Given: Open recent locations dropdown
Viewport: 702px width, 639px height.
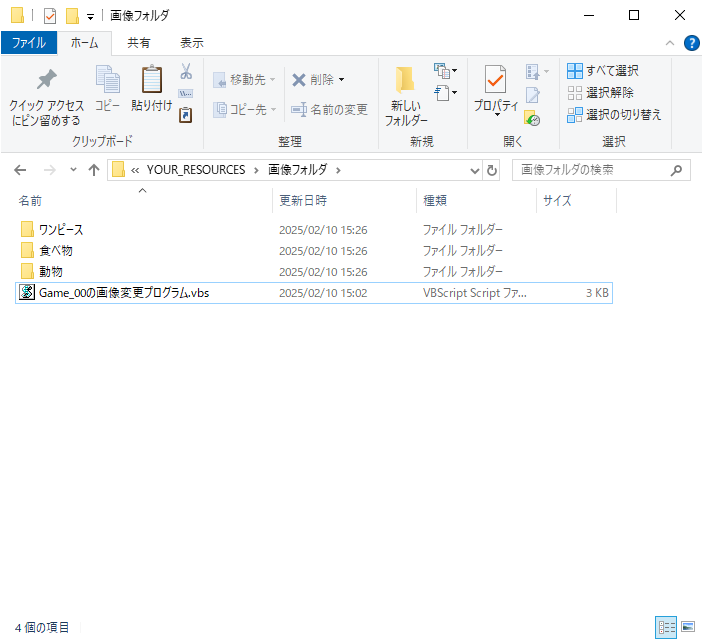Looking at the screenshot, I should (73, 170).
